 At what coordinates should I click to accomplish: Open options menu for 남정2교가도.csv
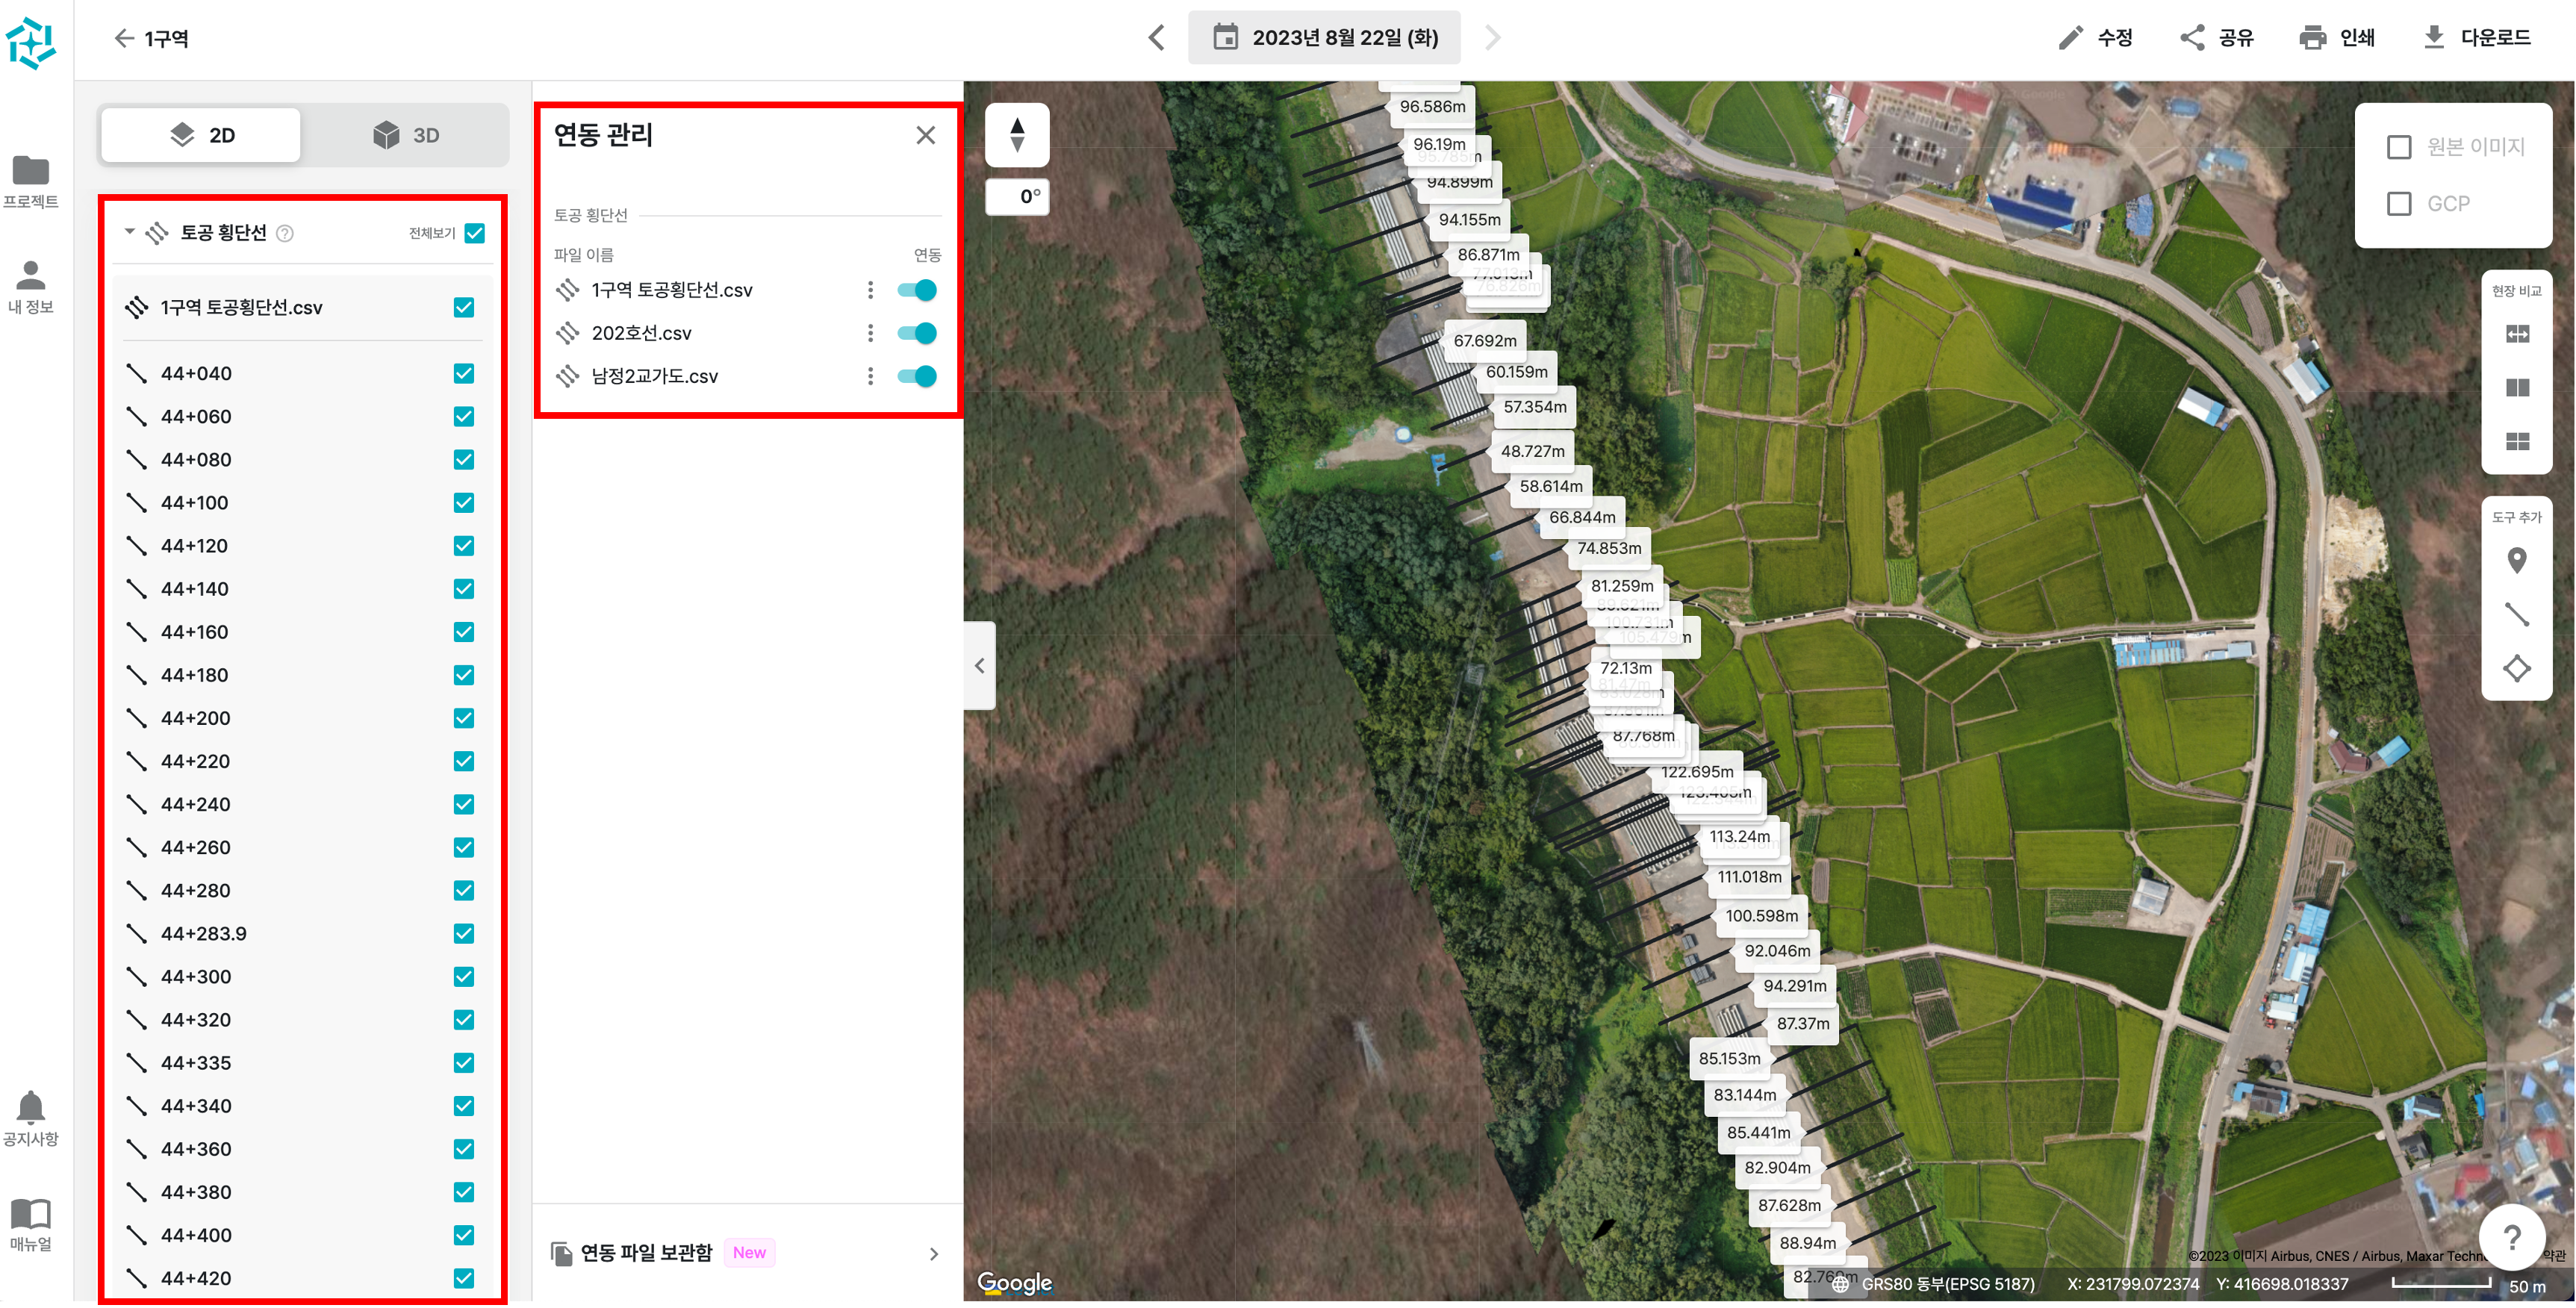pyautogui.click(x=870, y=376)
